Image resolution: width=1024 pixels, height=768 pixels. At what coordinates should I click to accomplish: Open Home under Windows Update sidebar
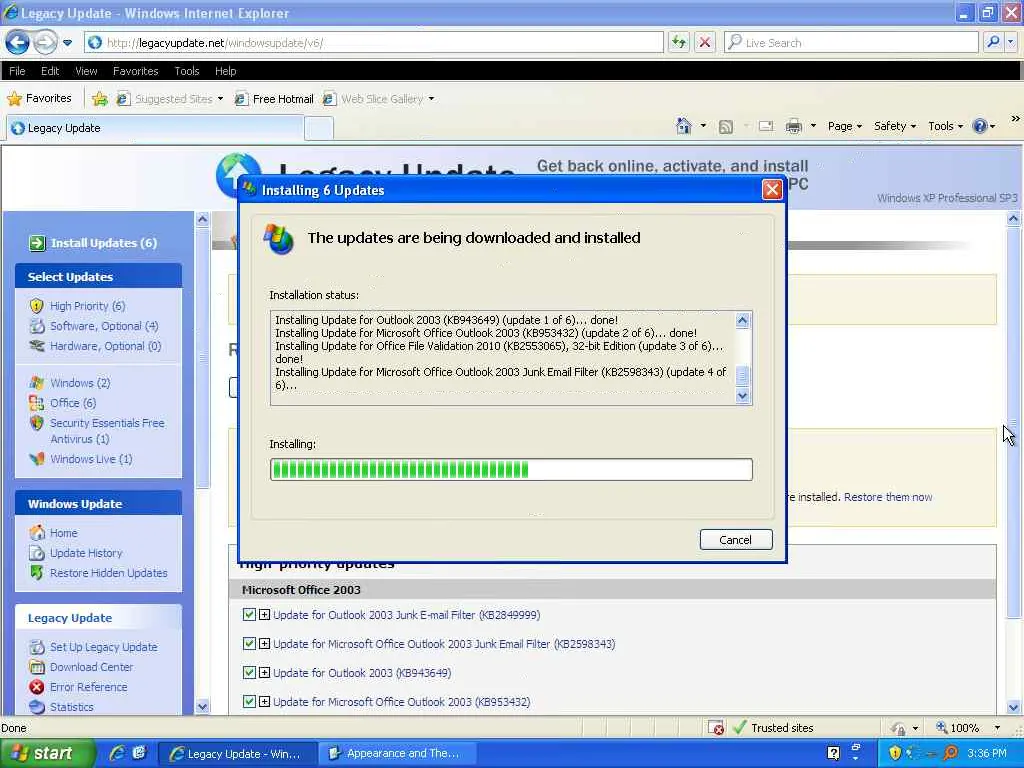(63, 533)
